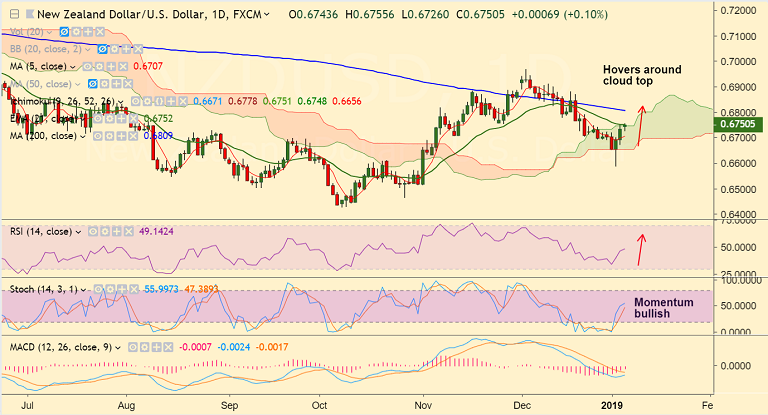Hide the Ichimoku indicator using its eye icon
Image resolution: width=768 pixels, height=415 pixels.
pyautogui.click(x=136, y=101)
